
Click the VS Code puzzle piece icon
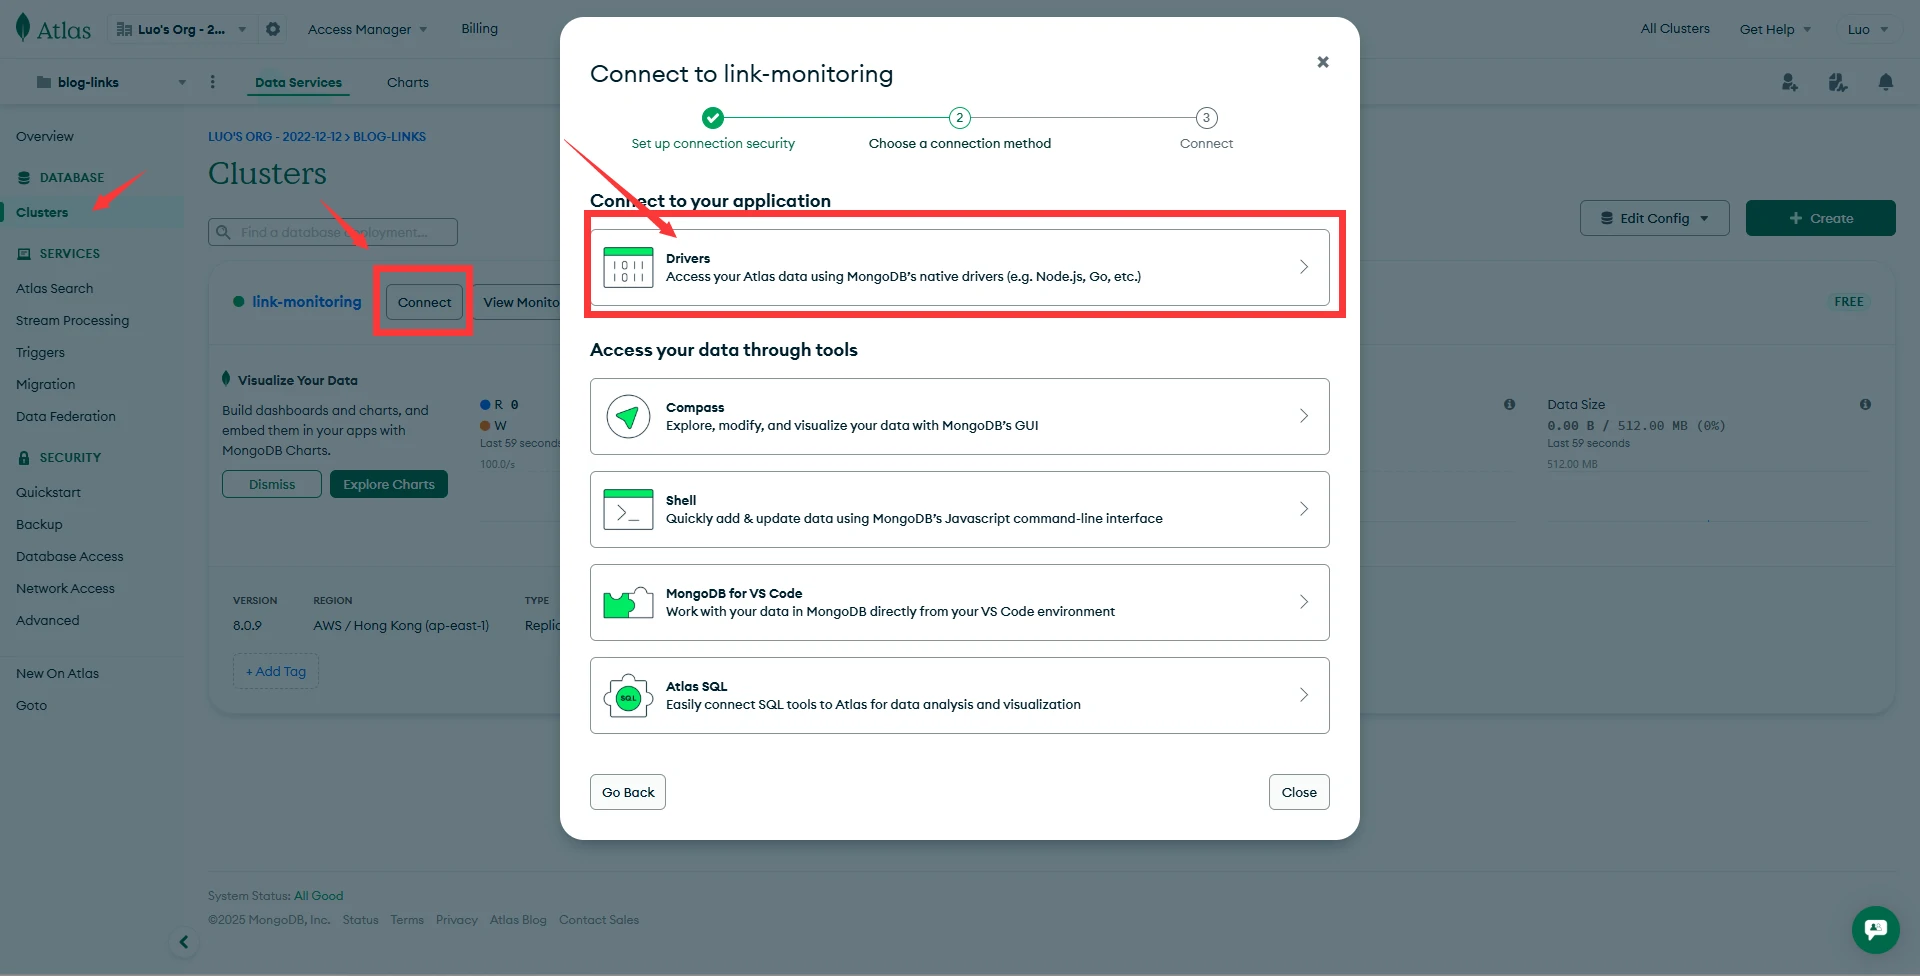(x=628, y=603)
